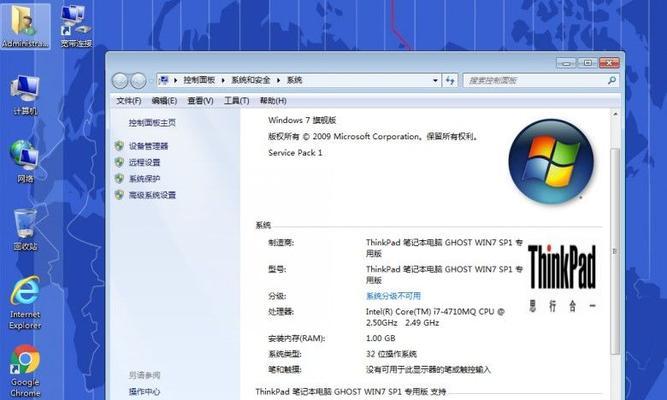Click the 系统类型: label
The height and width of the screenshot is (400, 667).
(x=285, y=354)
